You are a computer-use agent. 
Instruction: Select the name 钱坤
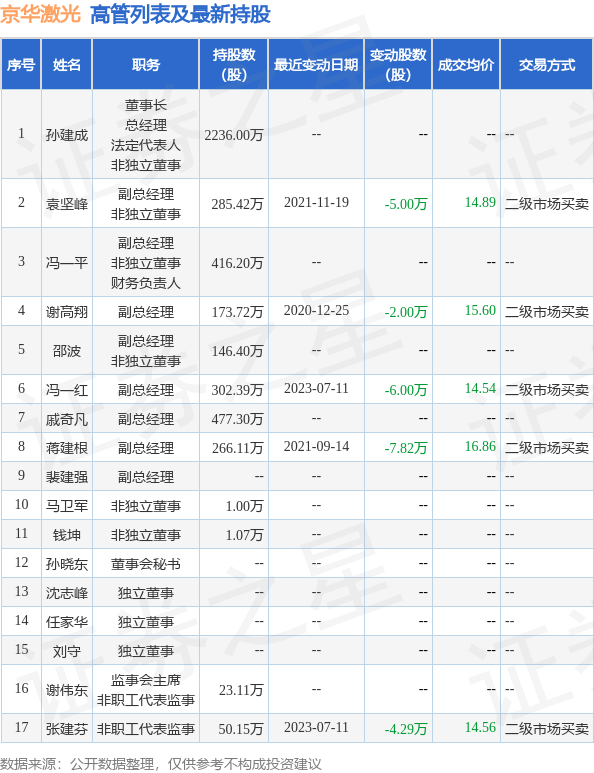click(x=67, y=535)
